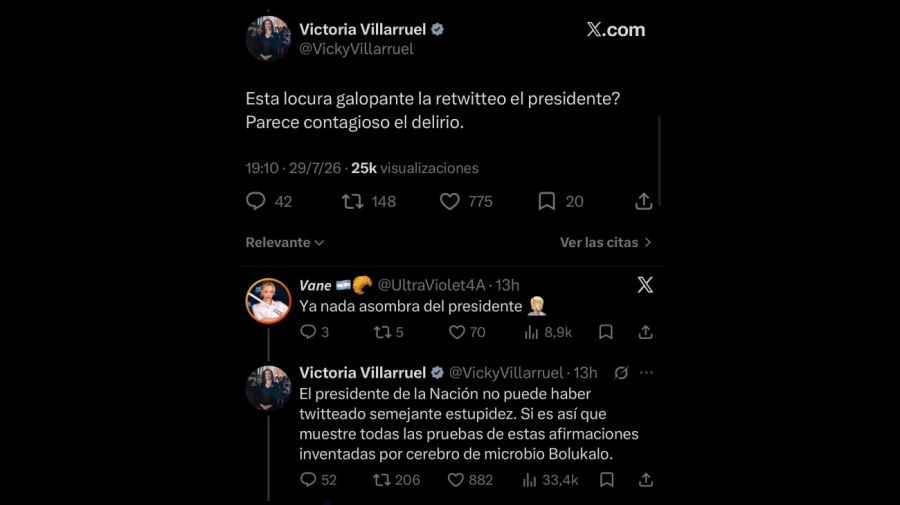Like Villarruel's reply with 882 likes
Screen dimensions: 900x505
tap(456, 480)
